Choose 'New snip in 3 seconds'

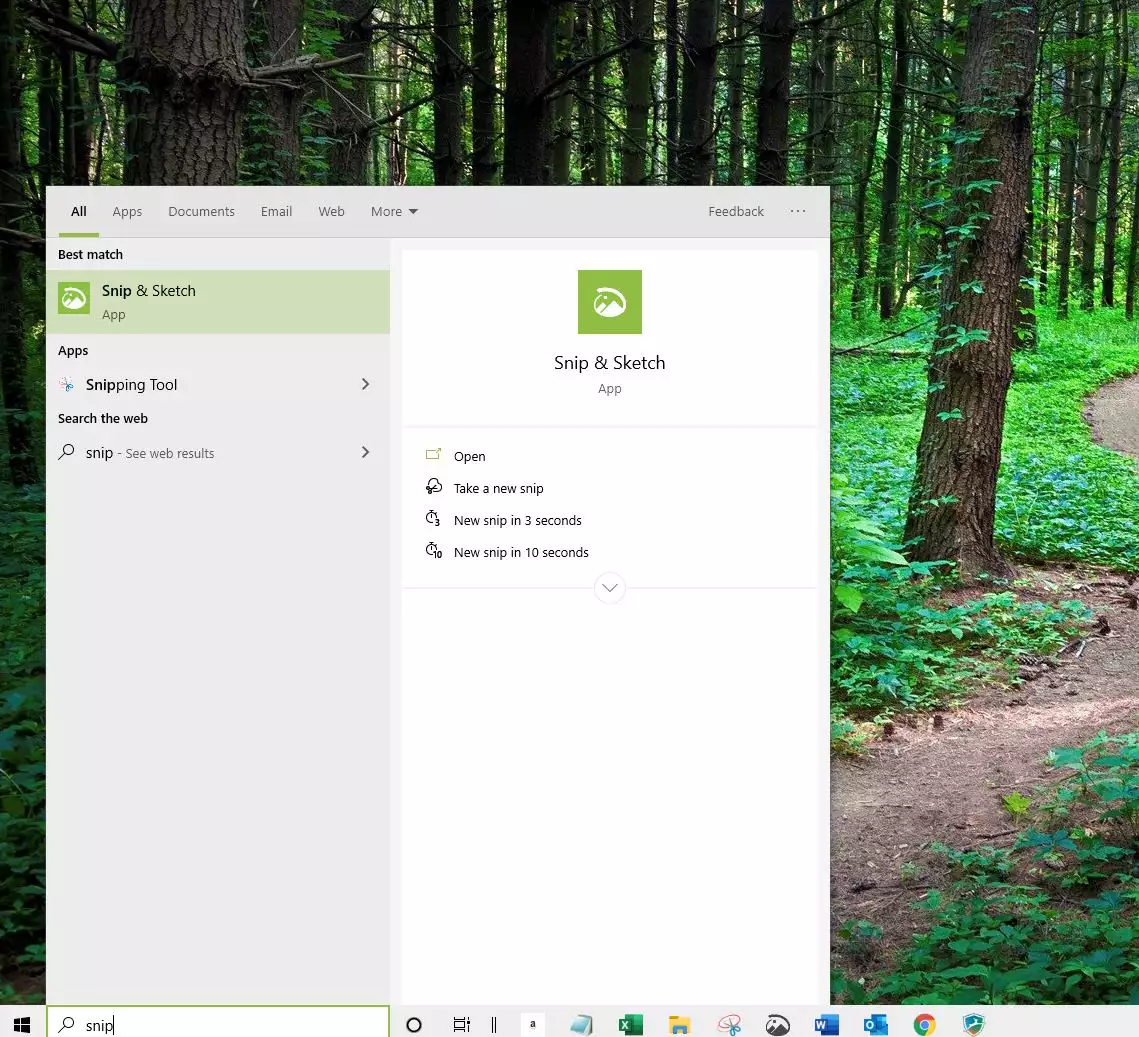click(518, 520)
